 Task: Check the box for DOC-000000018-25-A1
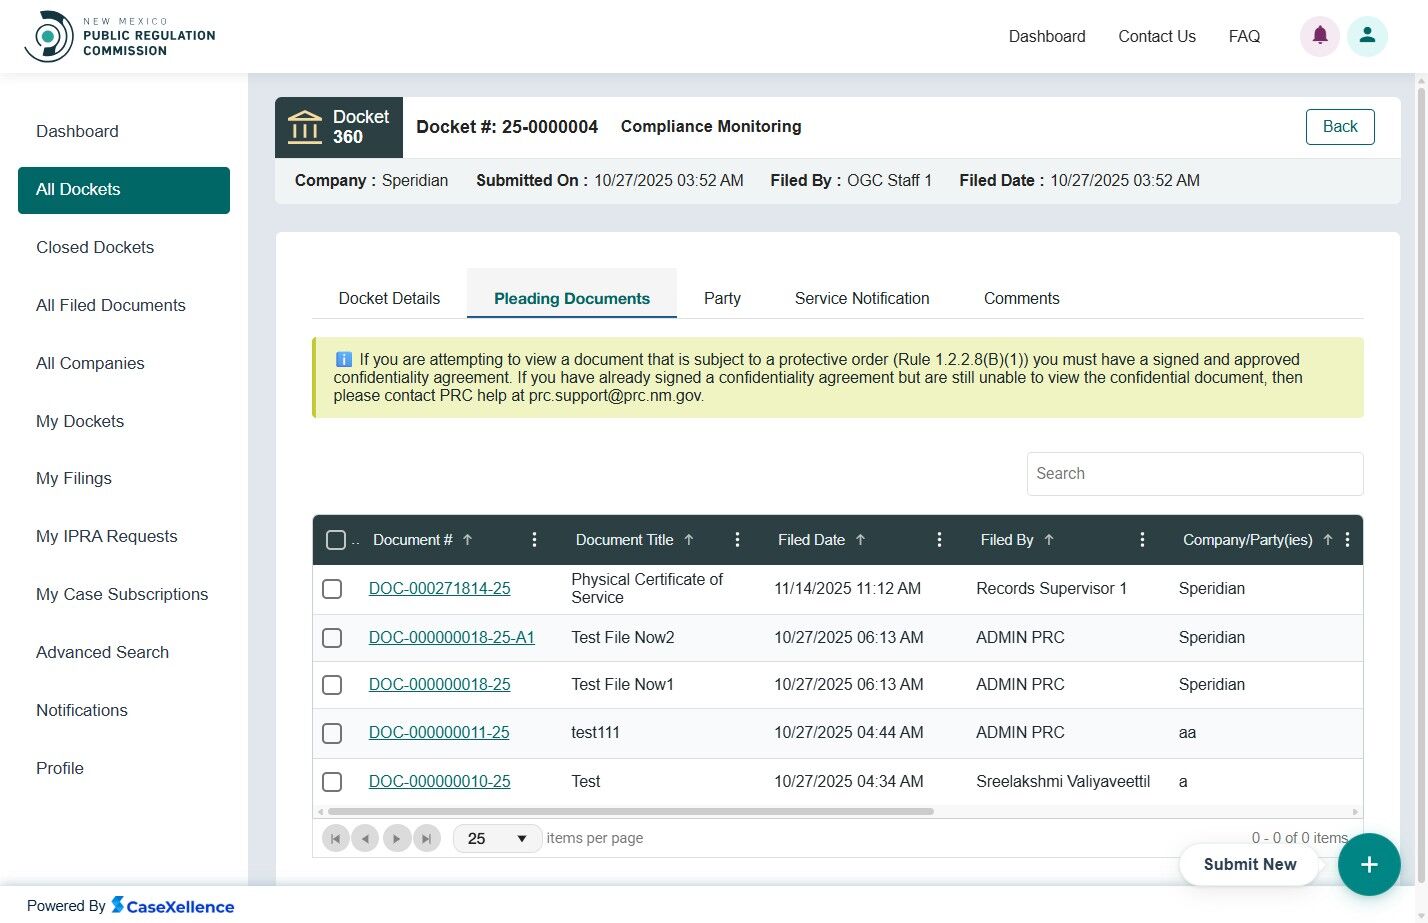(332, 638)
